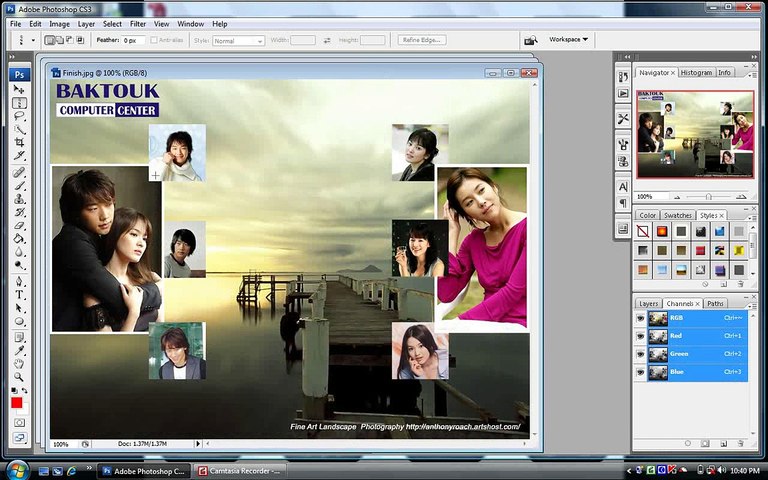The image size is (768, 480).
Task: Select the Slice tool
Action: (19, 156)
